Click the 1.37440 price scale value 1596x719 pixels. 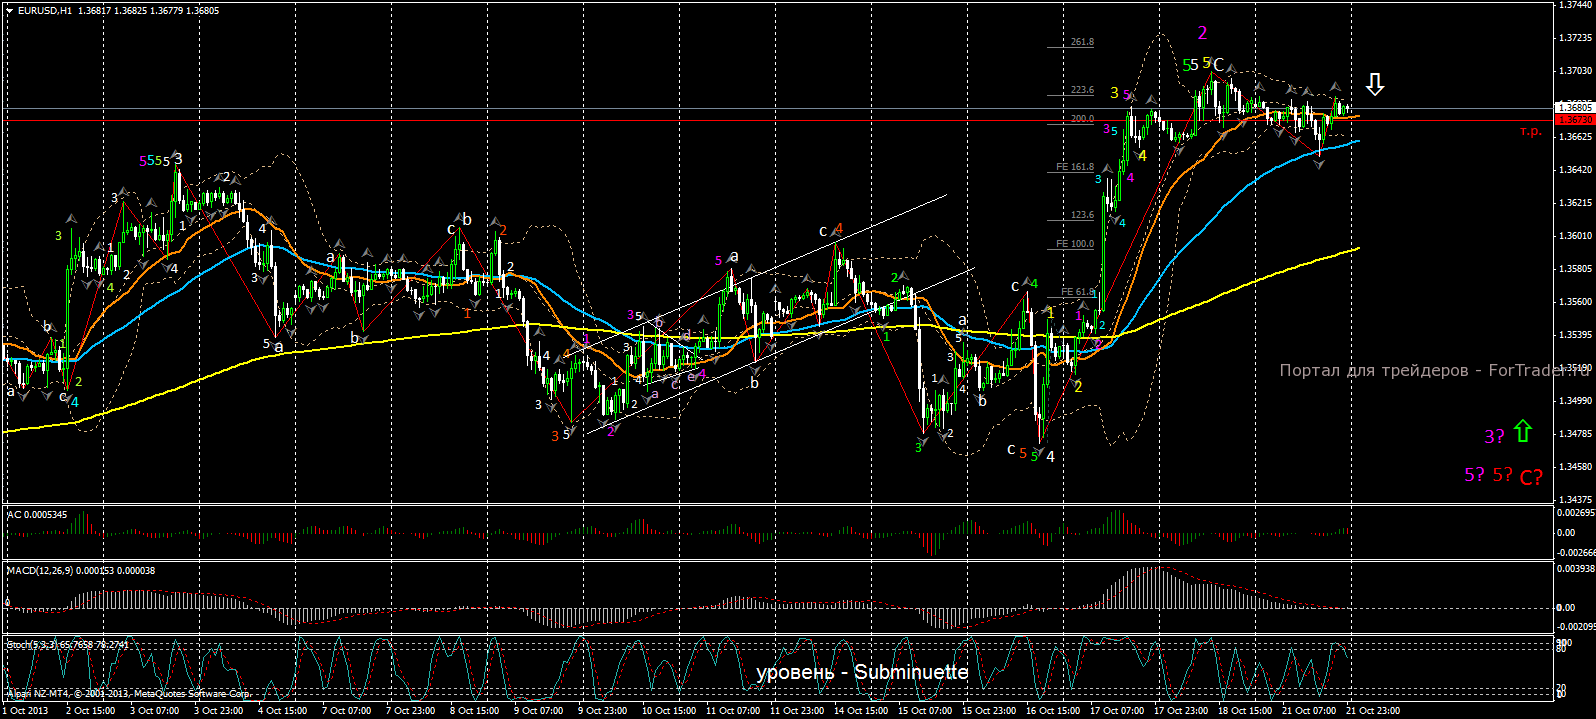point(1575,5)
